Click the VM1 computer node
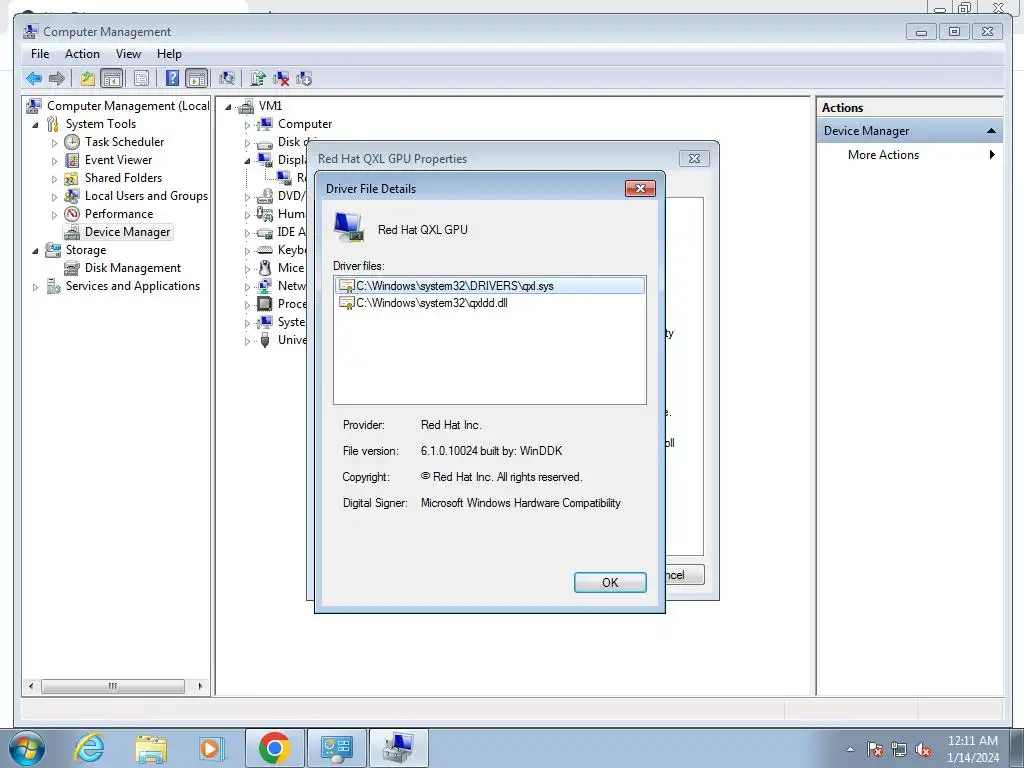 (x=270, y=106)
